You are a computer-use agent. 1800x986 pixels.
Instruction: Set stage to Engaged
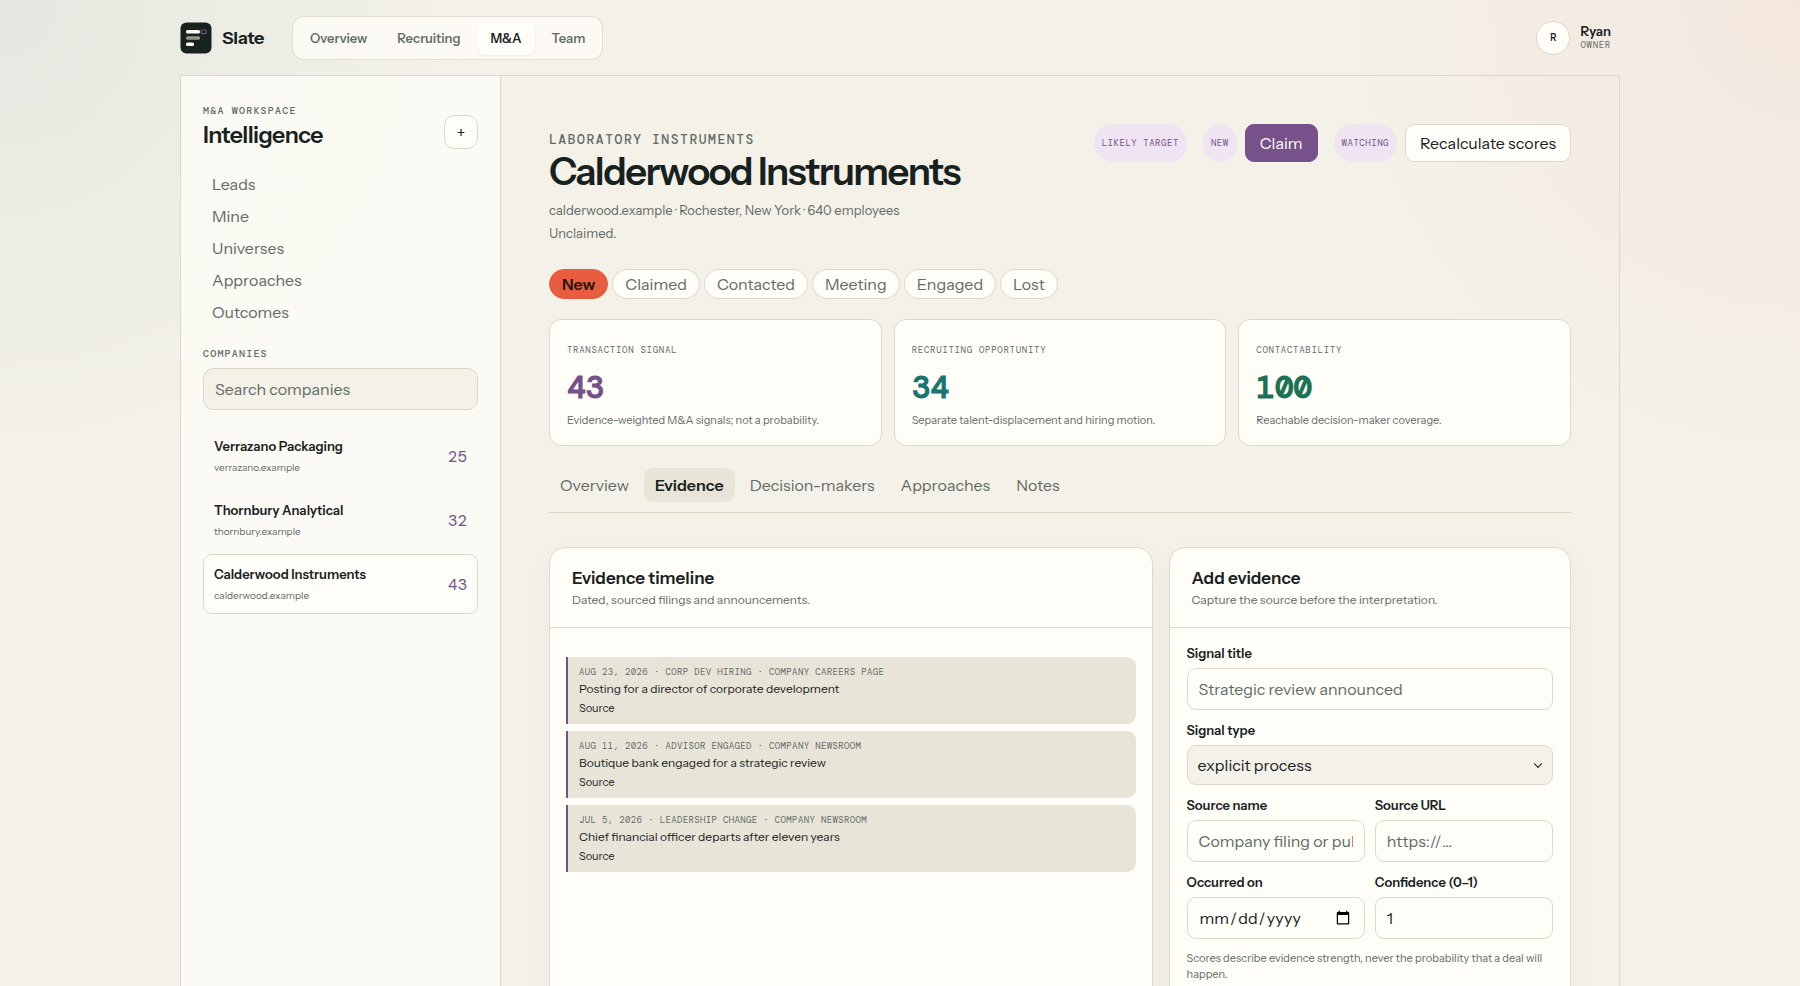click(x=950, y=284)
